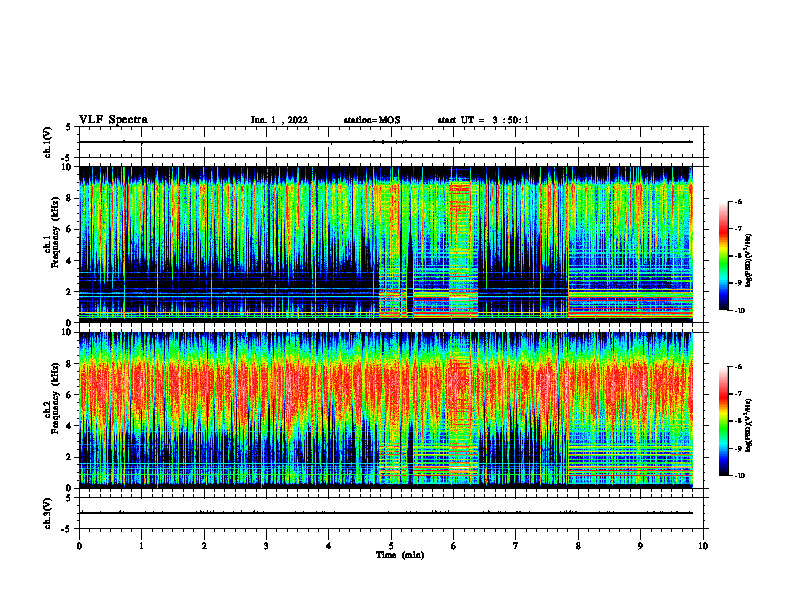The image size is (792, 612).
Task: Click the "station=MOS" header label
Action: [372, 120]
